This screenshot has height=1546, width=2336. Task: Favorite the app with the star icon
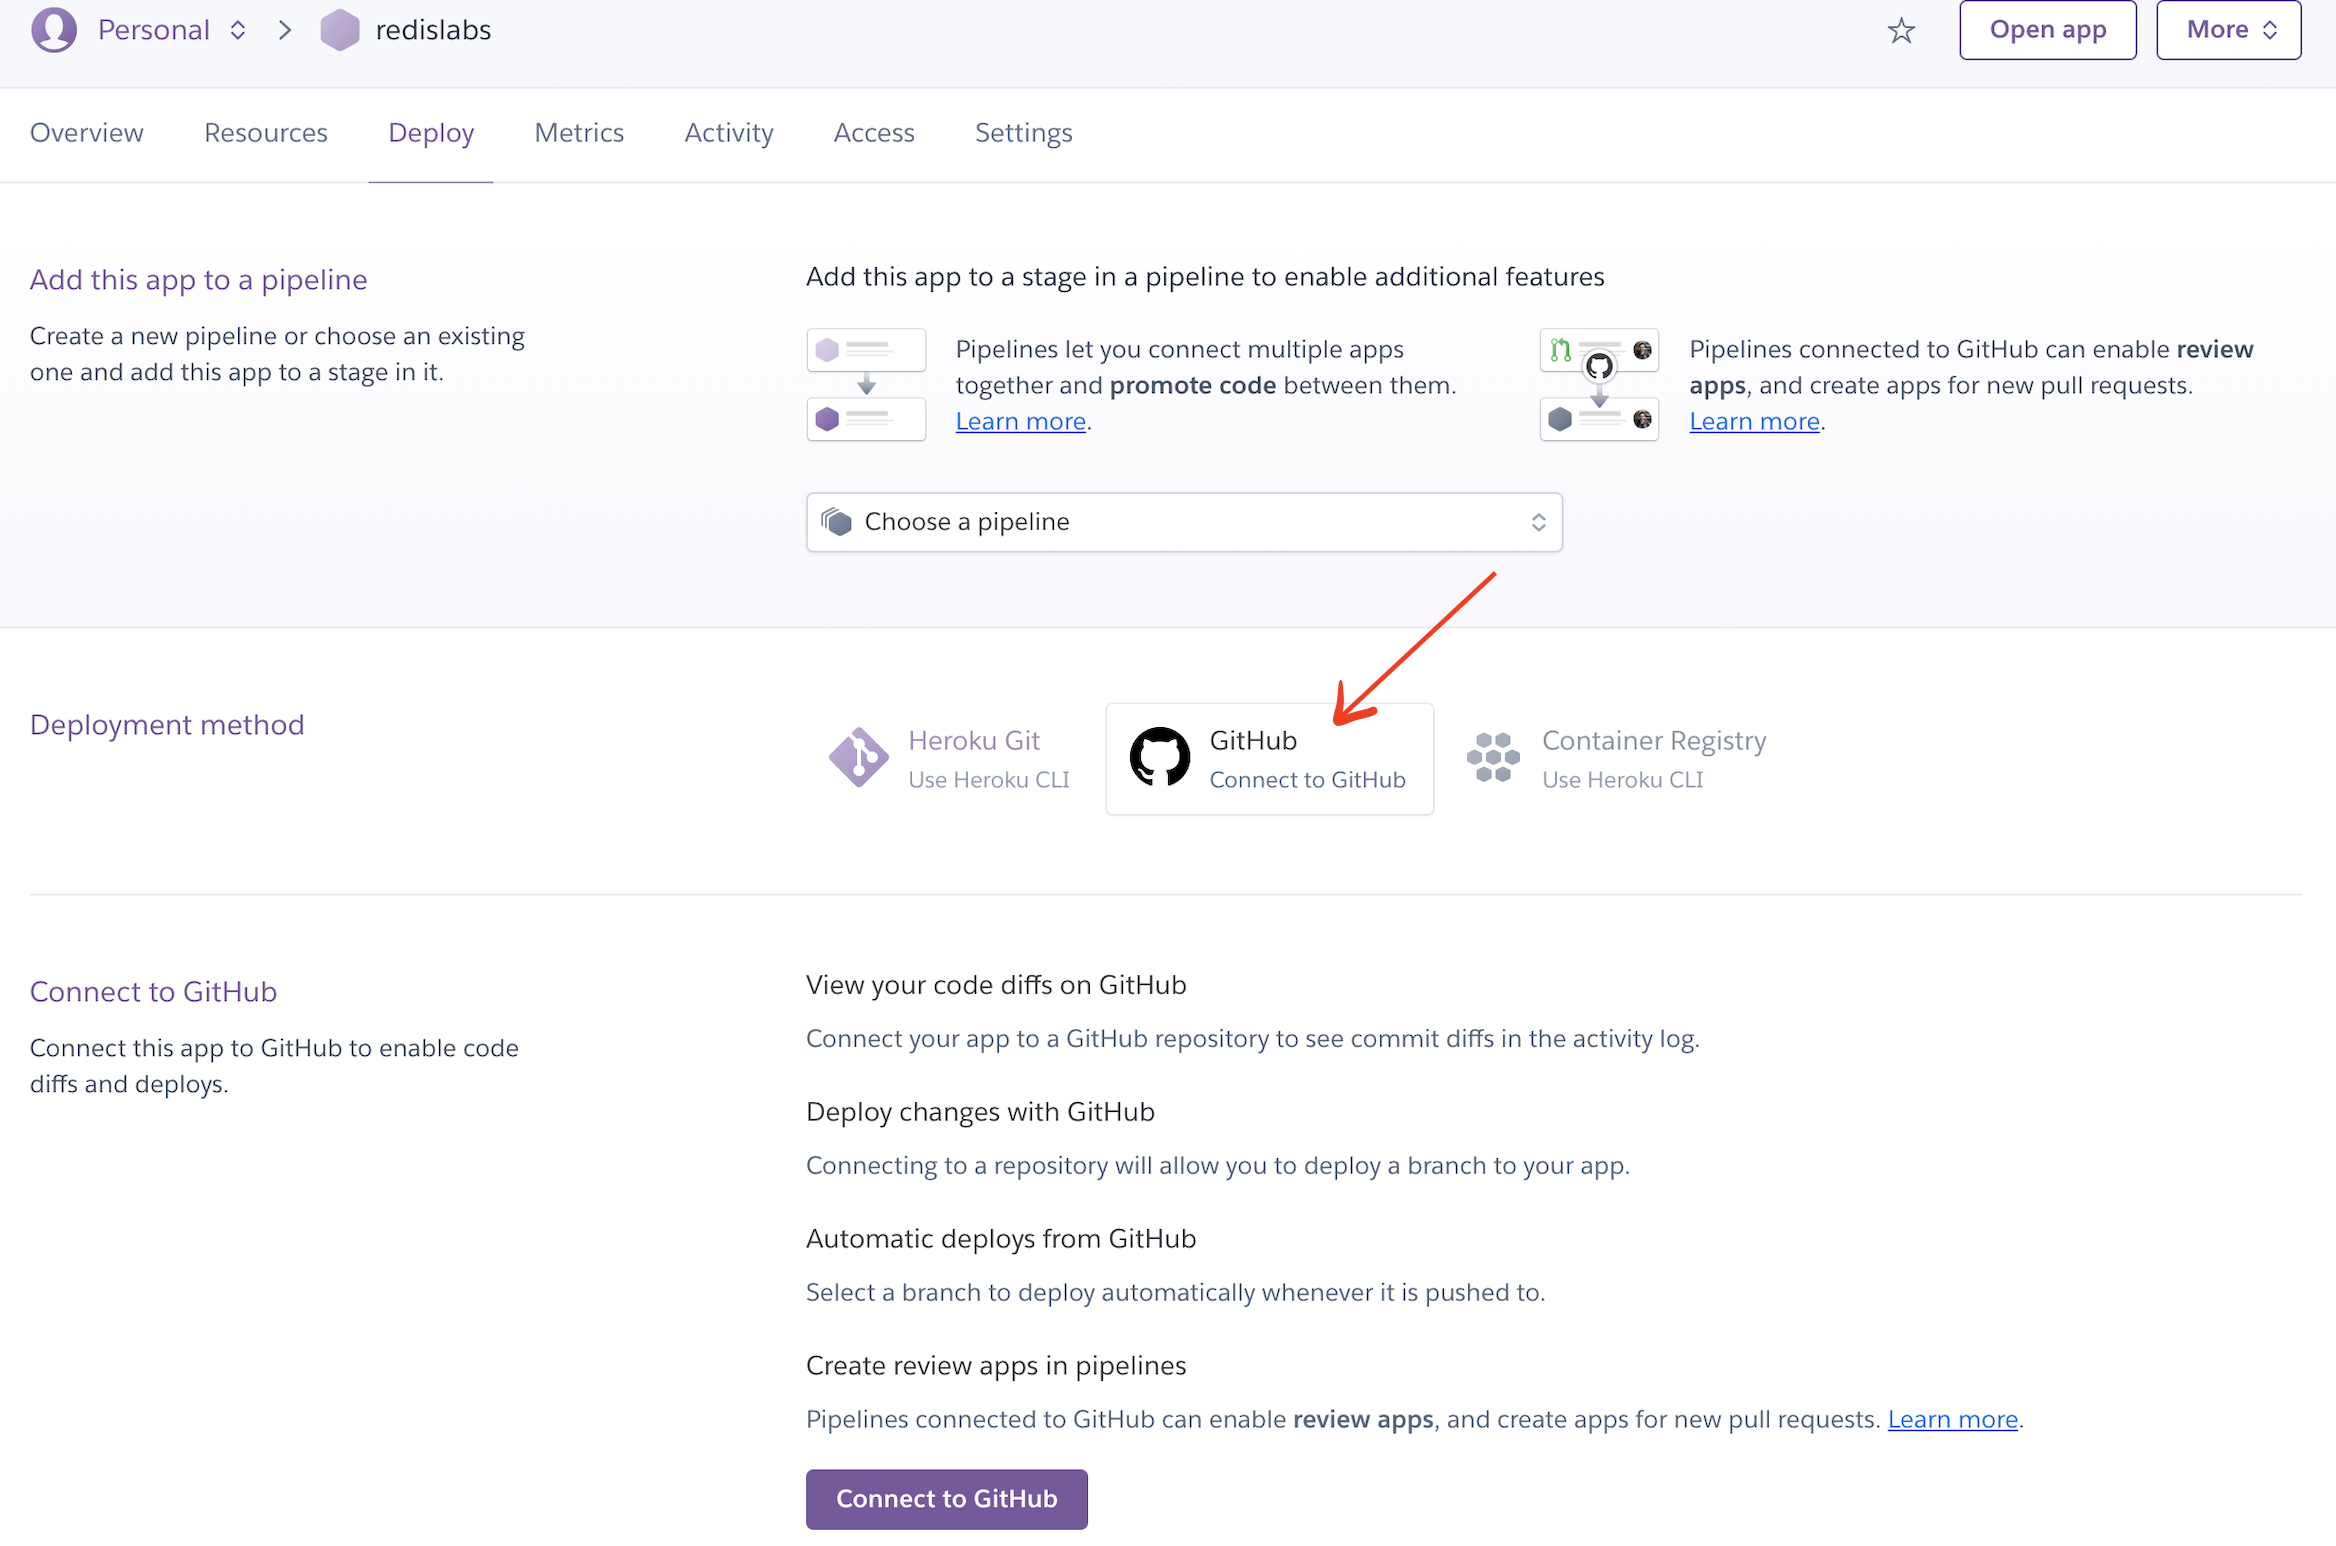tap(1901, 30)
